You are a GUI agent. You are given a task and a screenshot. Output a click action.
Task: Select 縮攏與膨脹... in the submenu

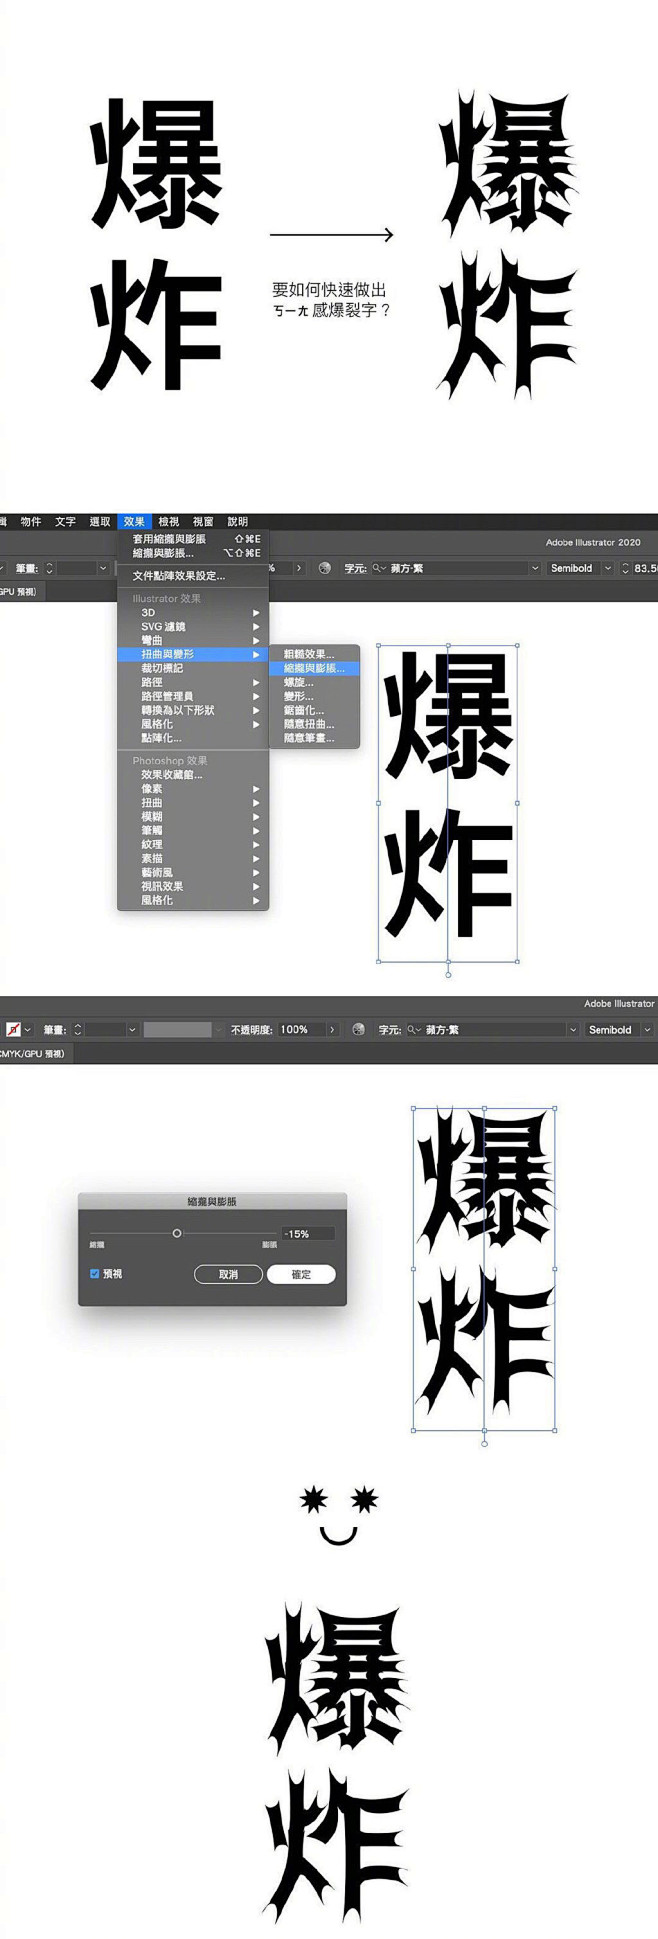tap(313, 668)
